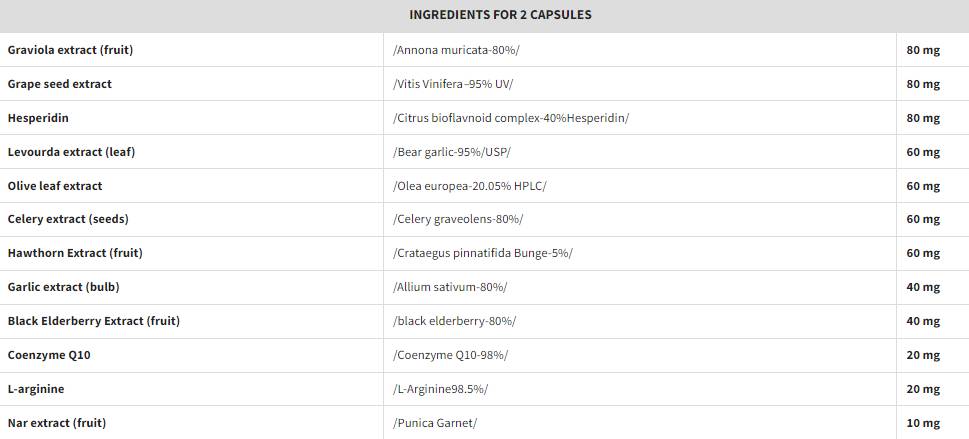Select the Hesperidin ingredient label

38,118
